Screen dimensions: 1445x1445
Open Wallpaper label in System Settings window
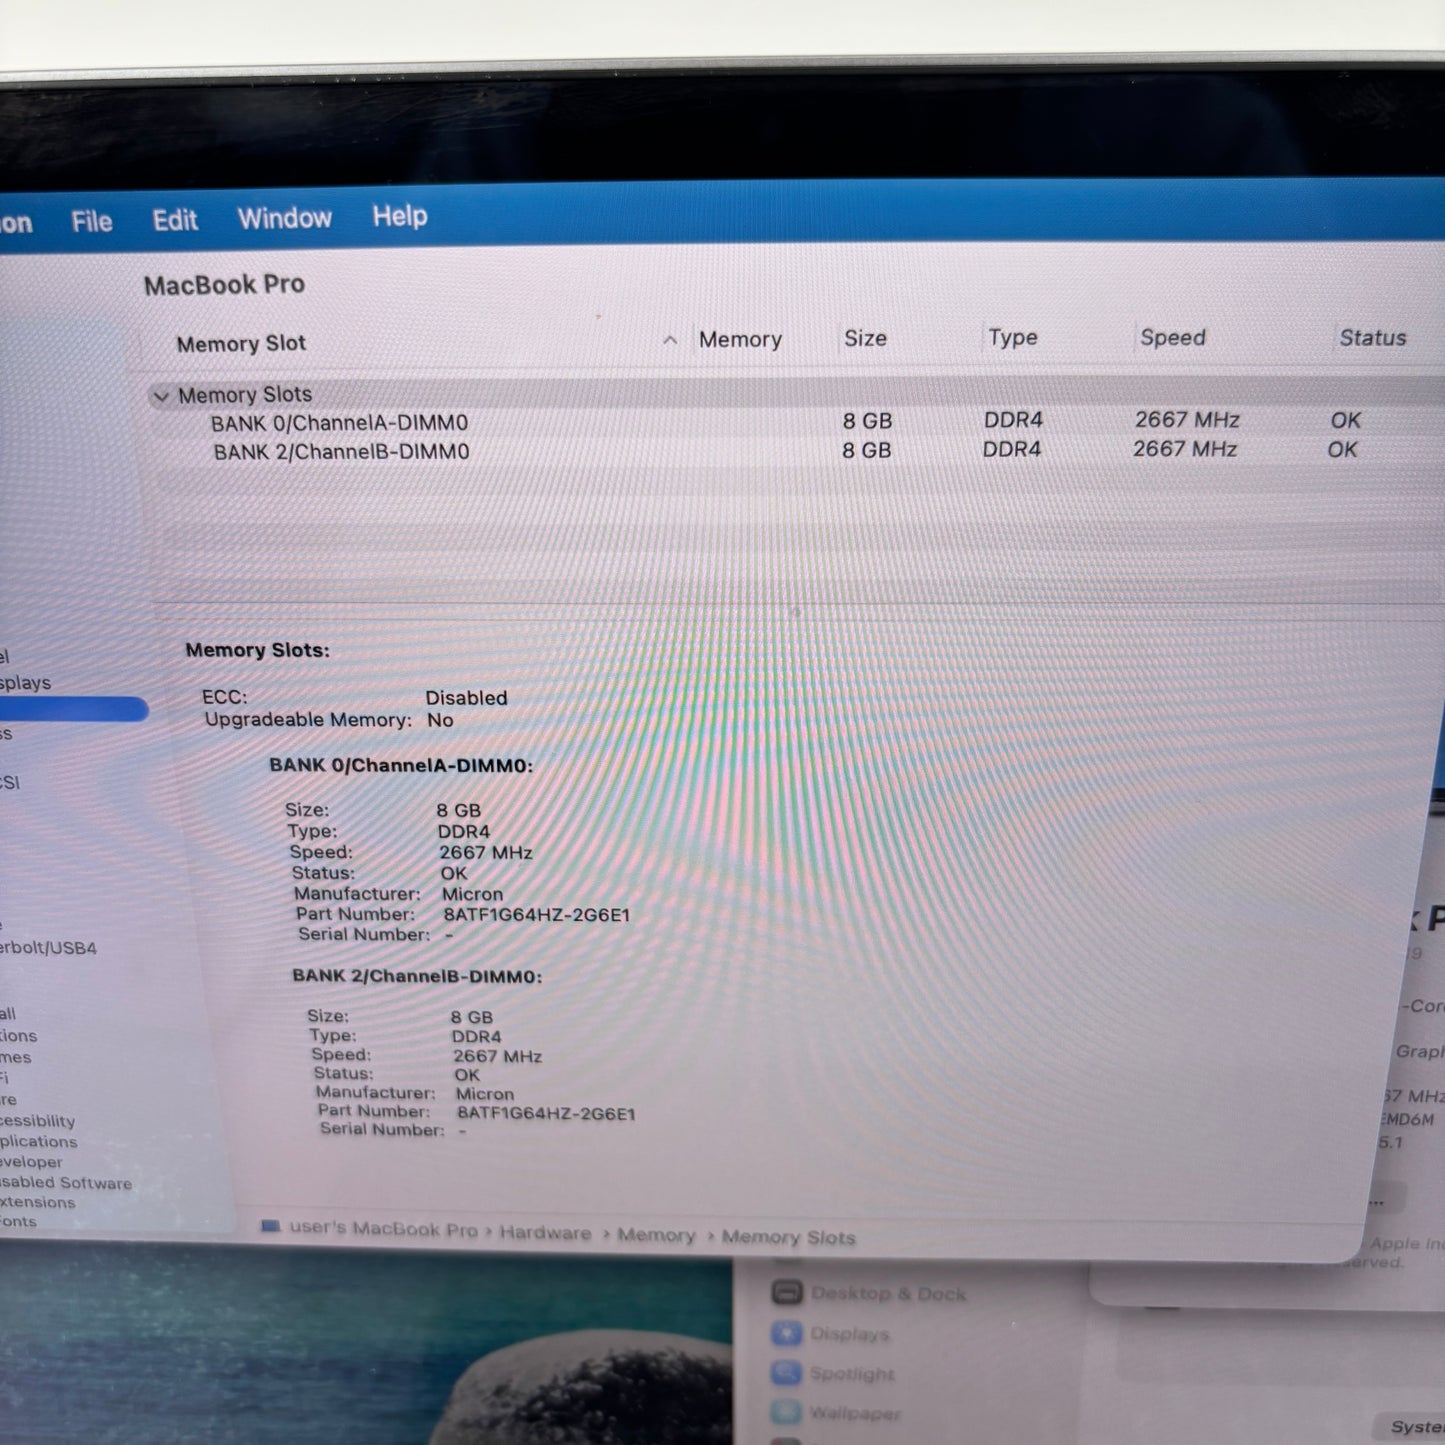(x=855, y=1413)
